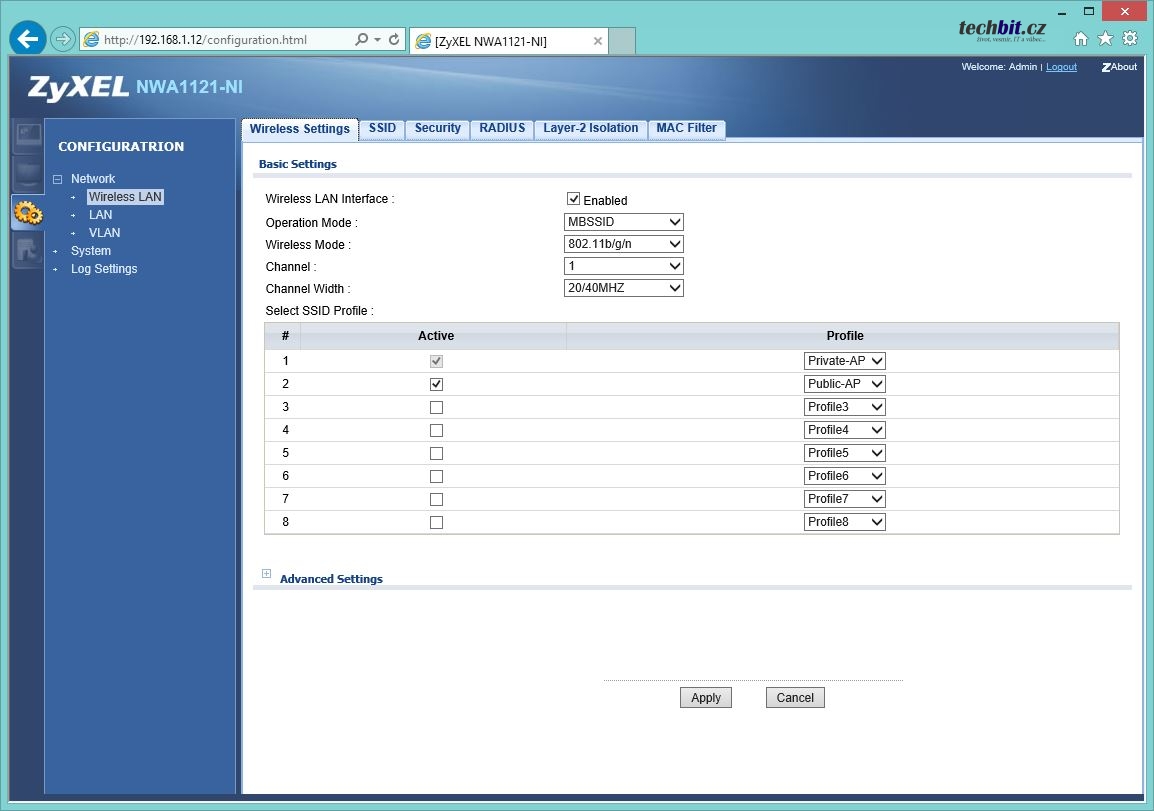Switch to the MAC Filter tab

(x=686, y=128)
